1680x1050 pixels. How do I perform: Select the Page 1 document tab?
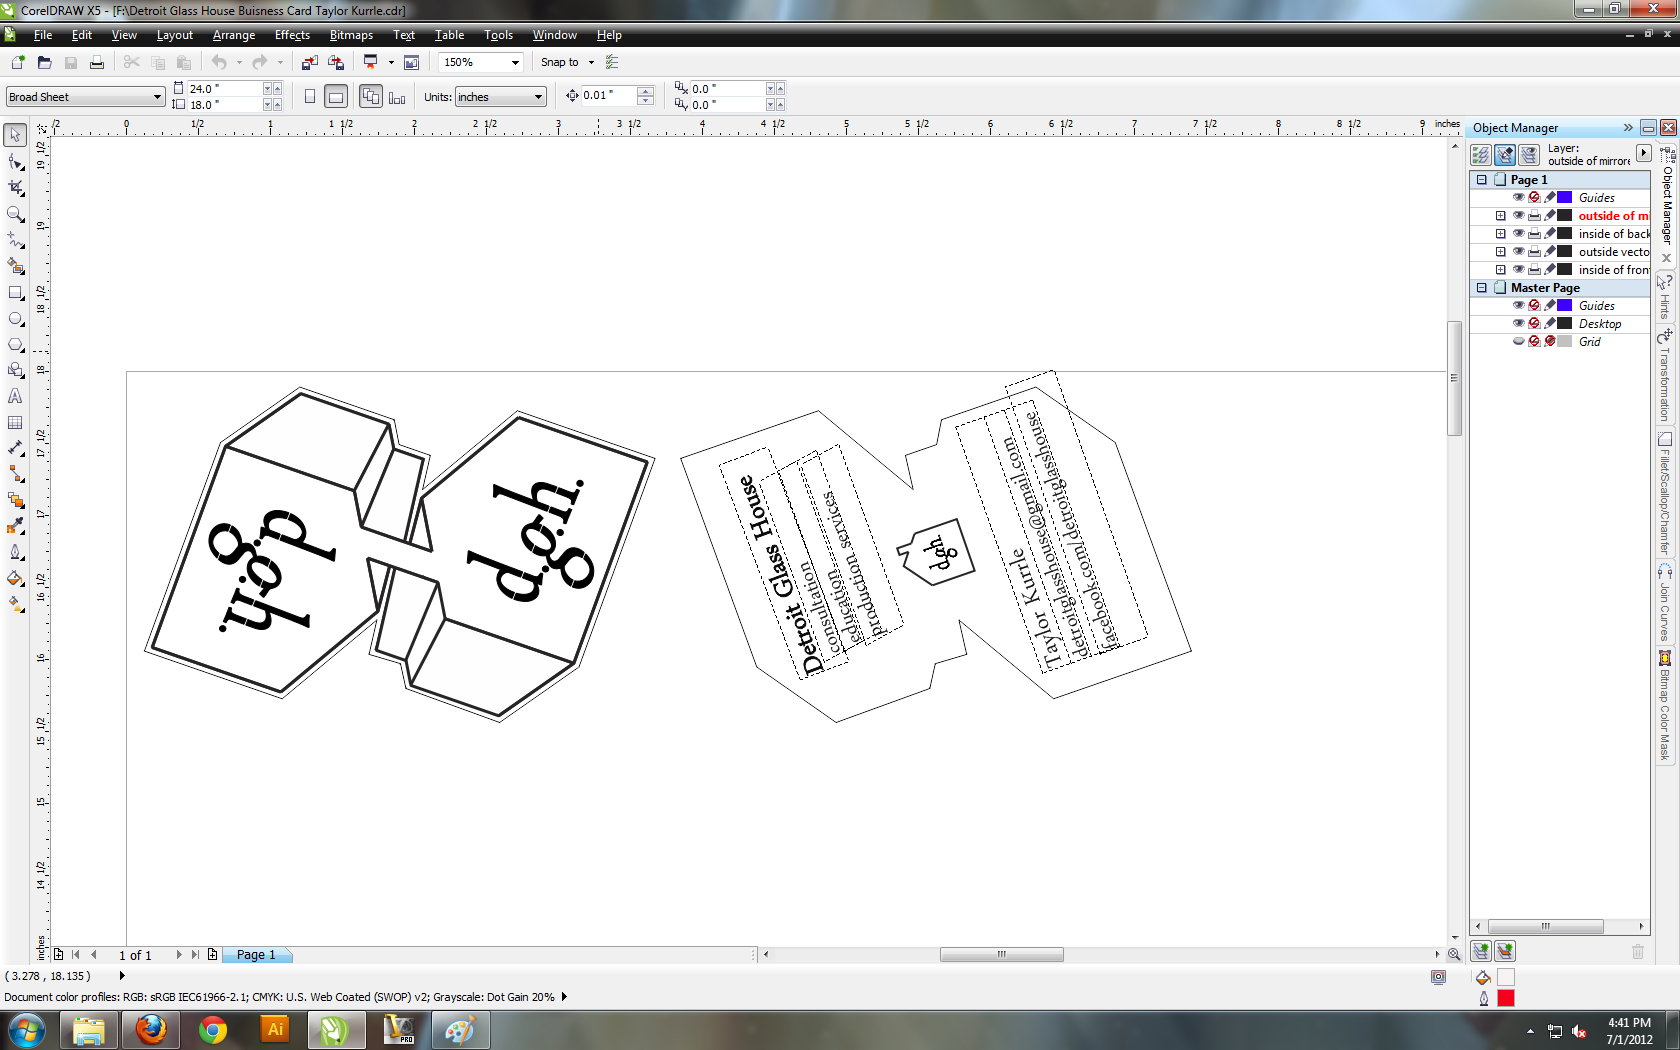pos(256,955)
